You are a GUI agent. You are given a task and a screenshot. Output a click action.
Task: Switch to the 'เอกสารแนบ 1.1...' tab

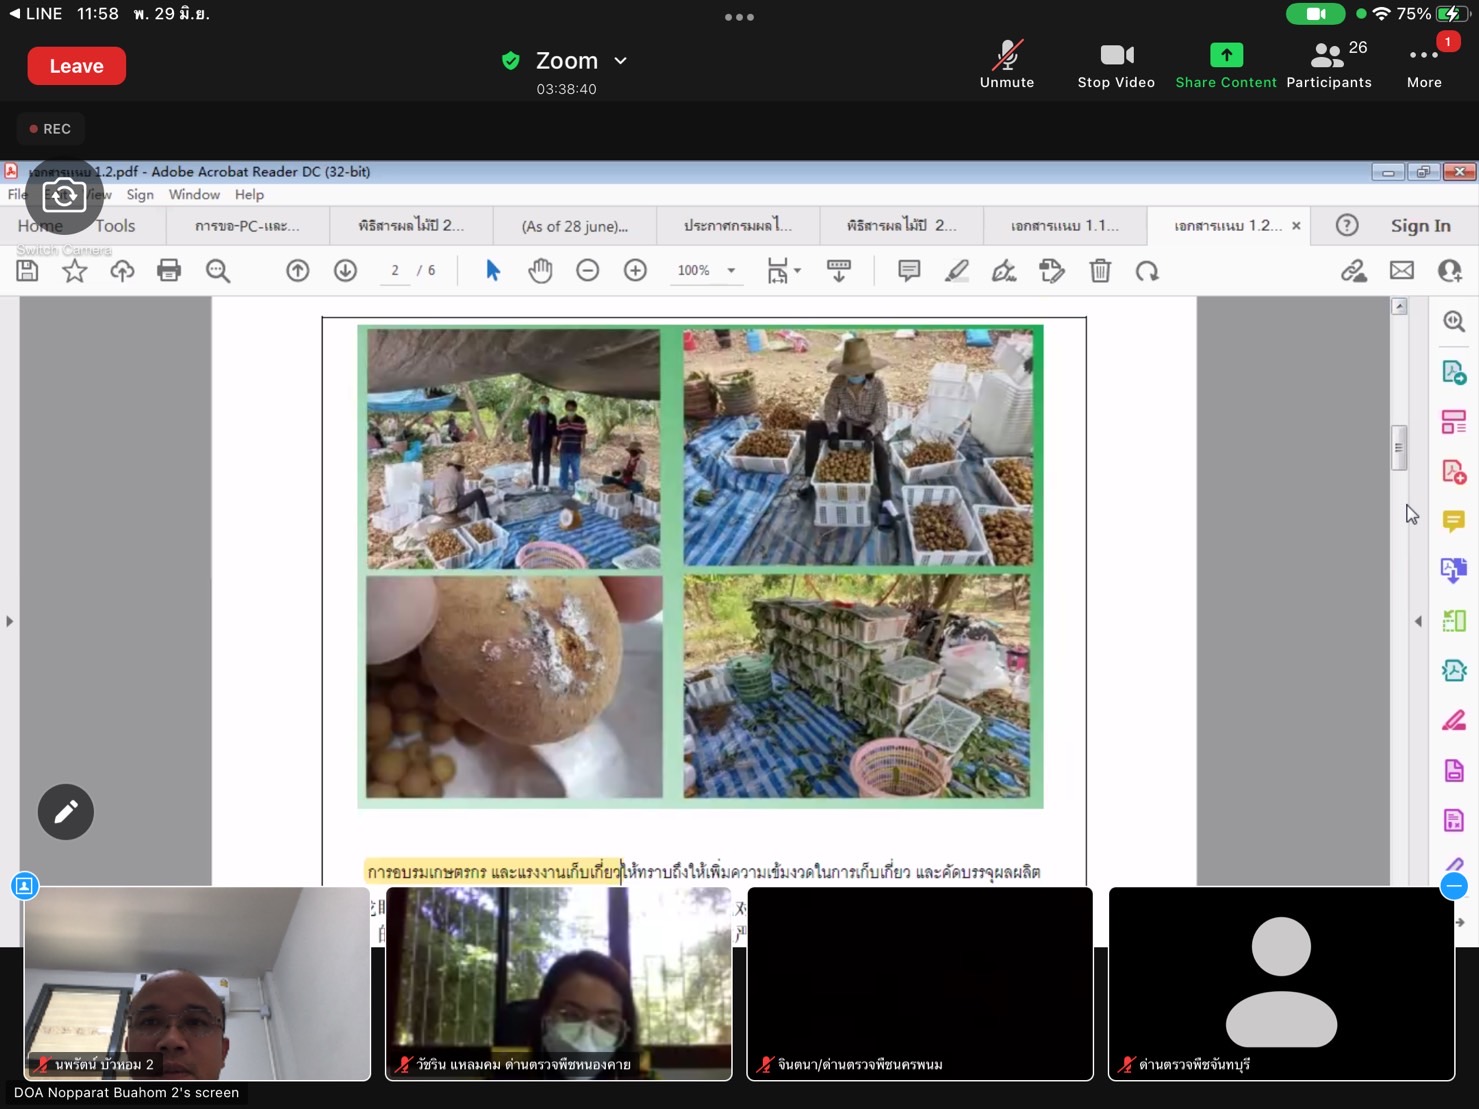click(1064, 226)
